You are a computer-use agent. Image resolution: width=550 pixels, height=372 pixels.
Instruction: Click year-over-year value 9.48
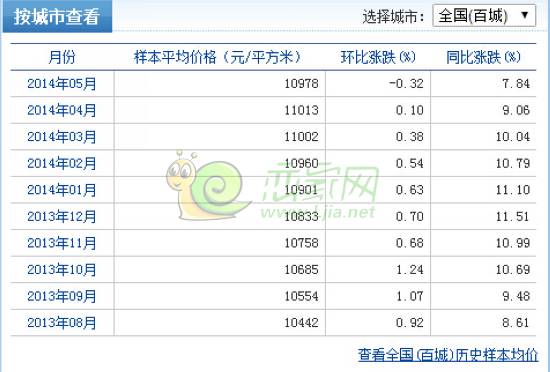pyautogui.click(x=516, y=296)
